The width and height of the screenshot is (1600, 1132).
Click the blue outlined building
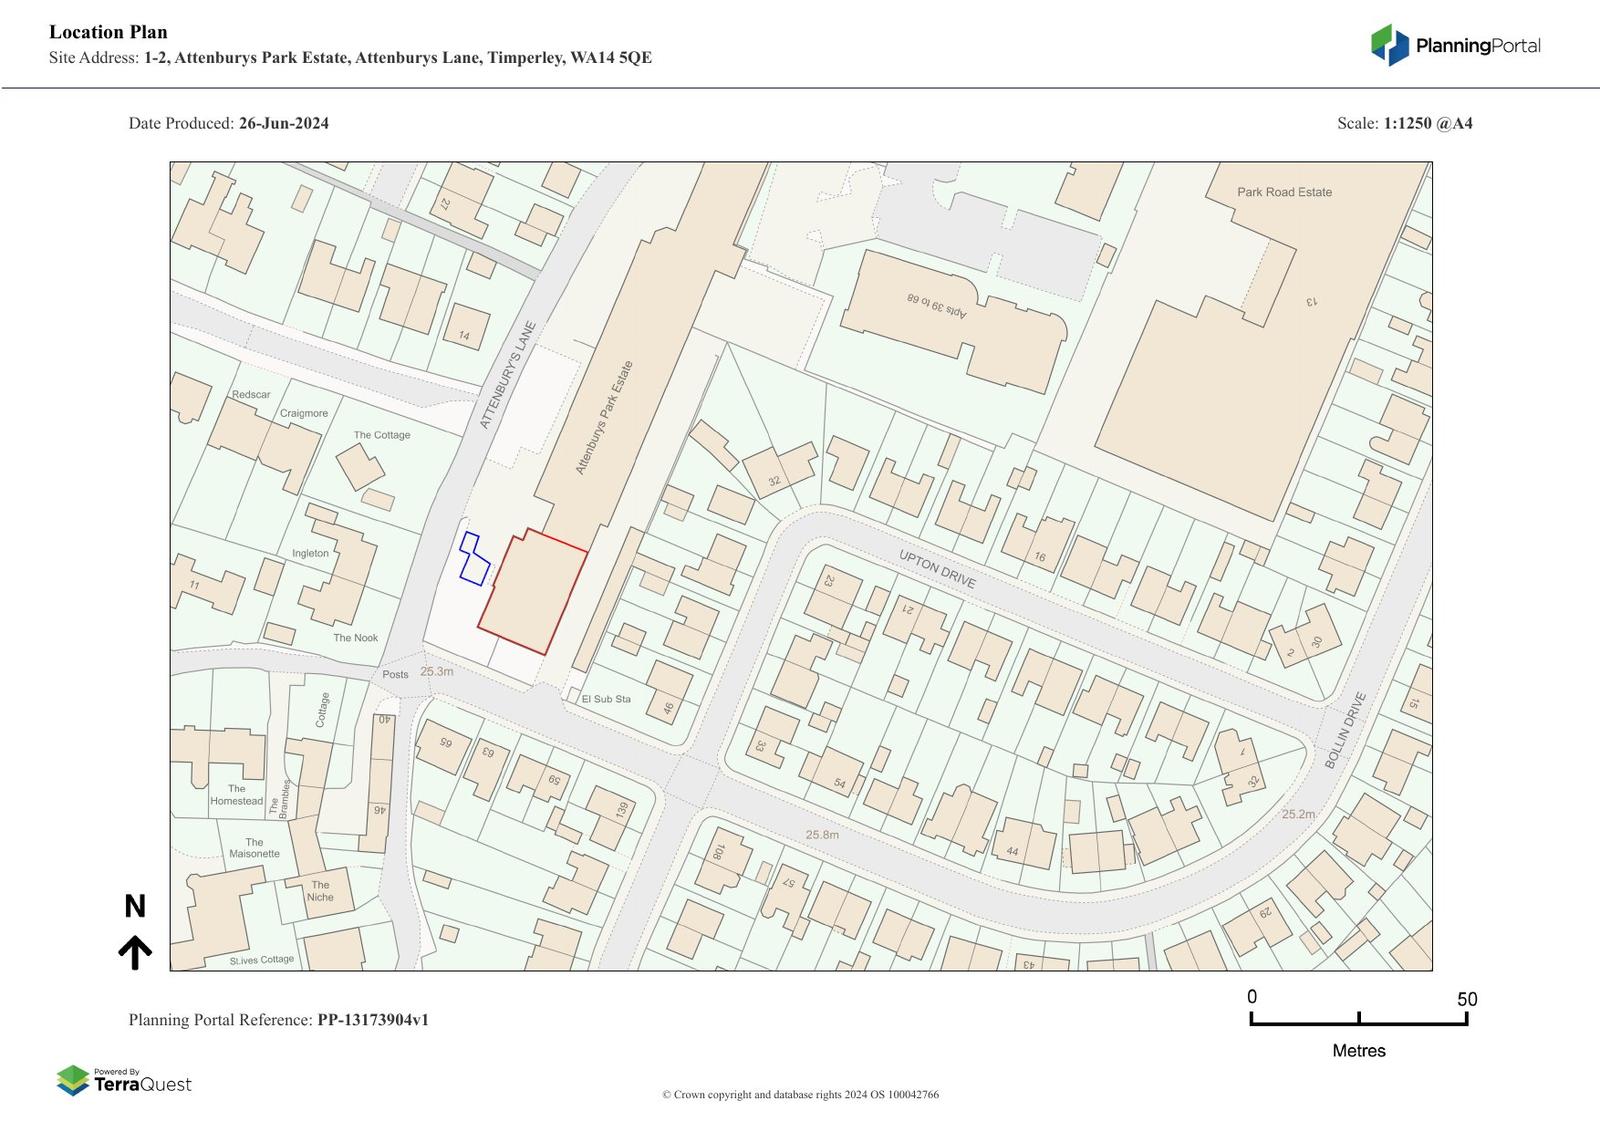(473, 559)
